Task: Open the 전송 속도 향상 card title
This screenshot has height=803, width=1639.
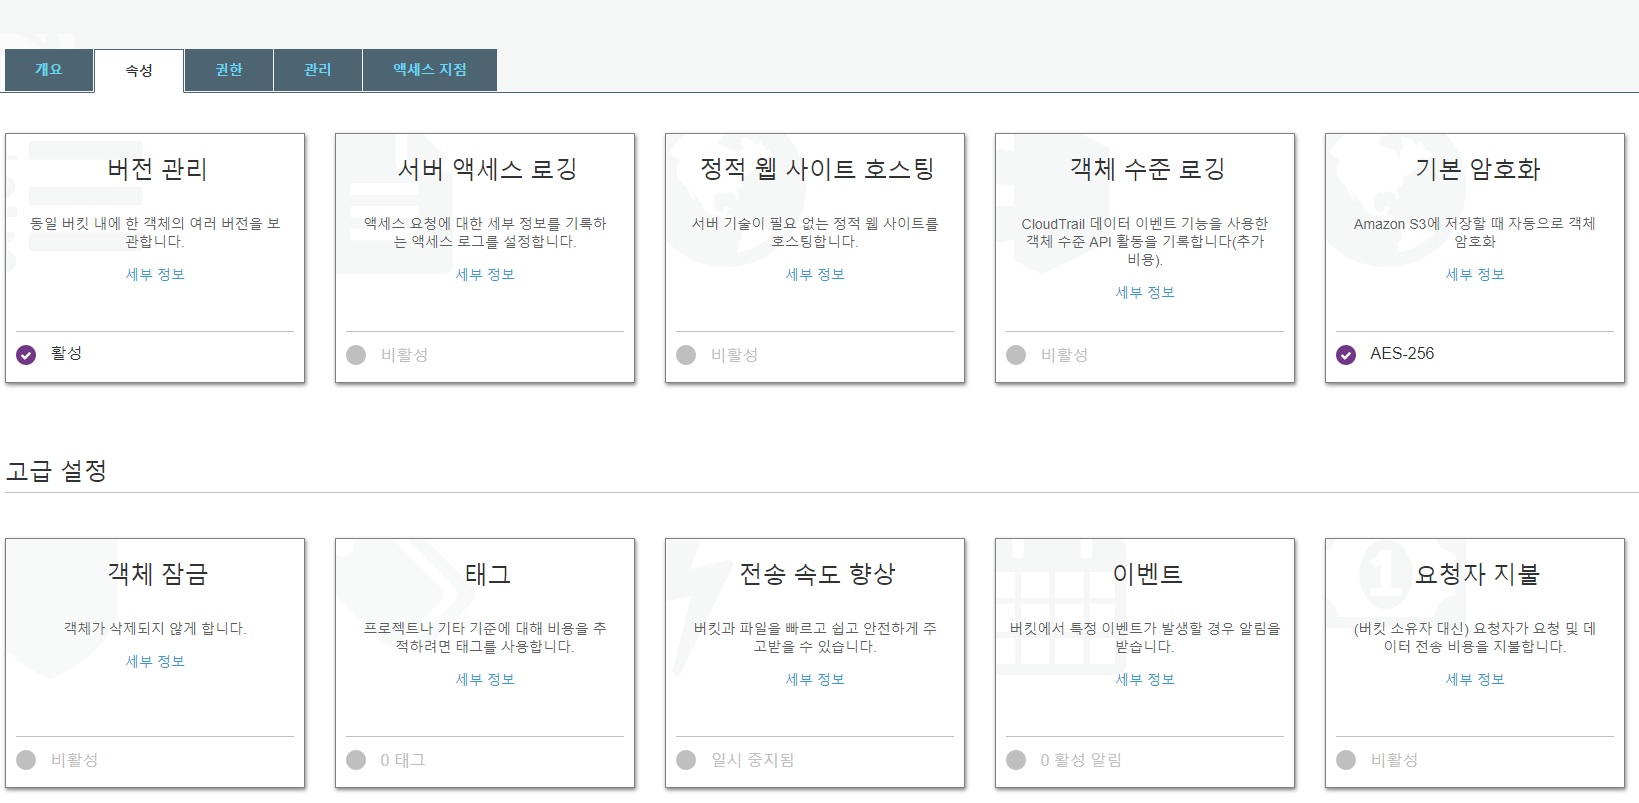Action: (817, 574)
